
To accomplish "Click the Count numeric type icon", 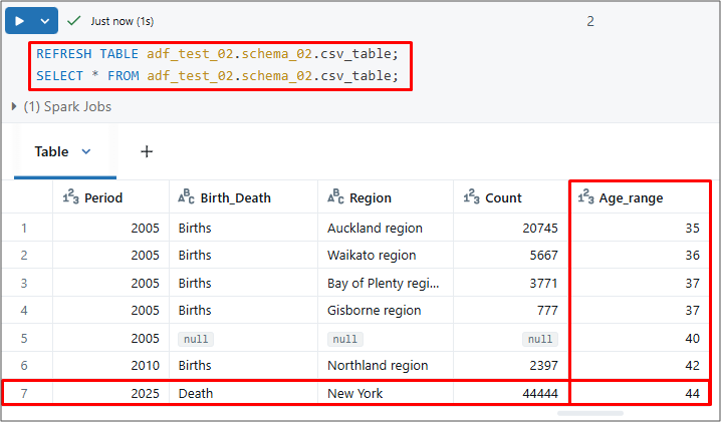I will click(471, 198).
